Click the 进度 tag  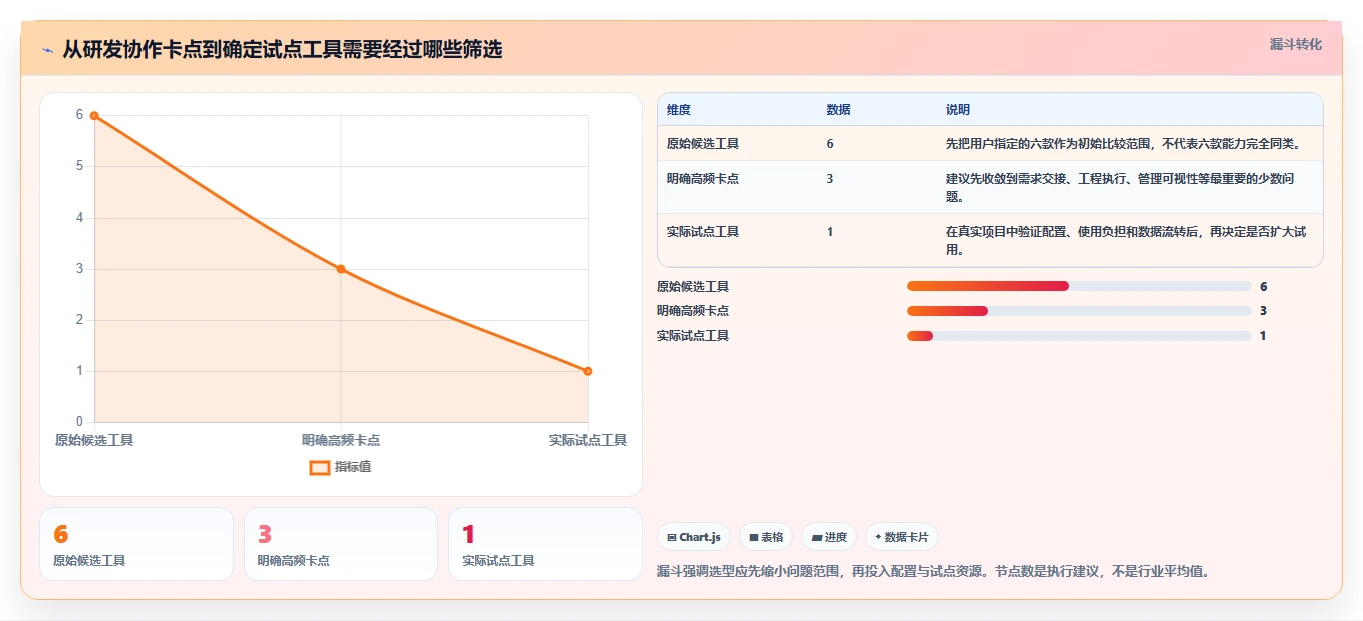pyautogui.click(x=829, y=537)
